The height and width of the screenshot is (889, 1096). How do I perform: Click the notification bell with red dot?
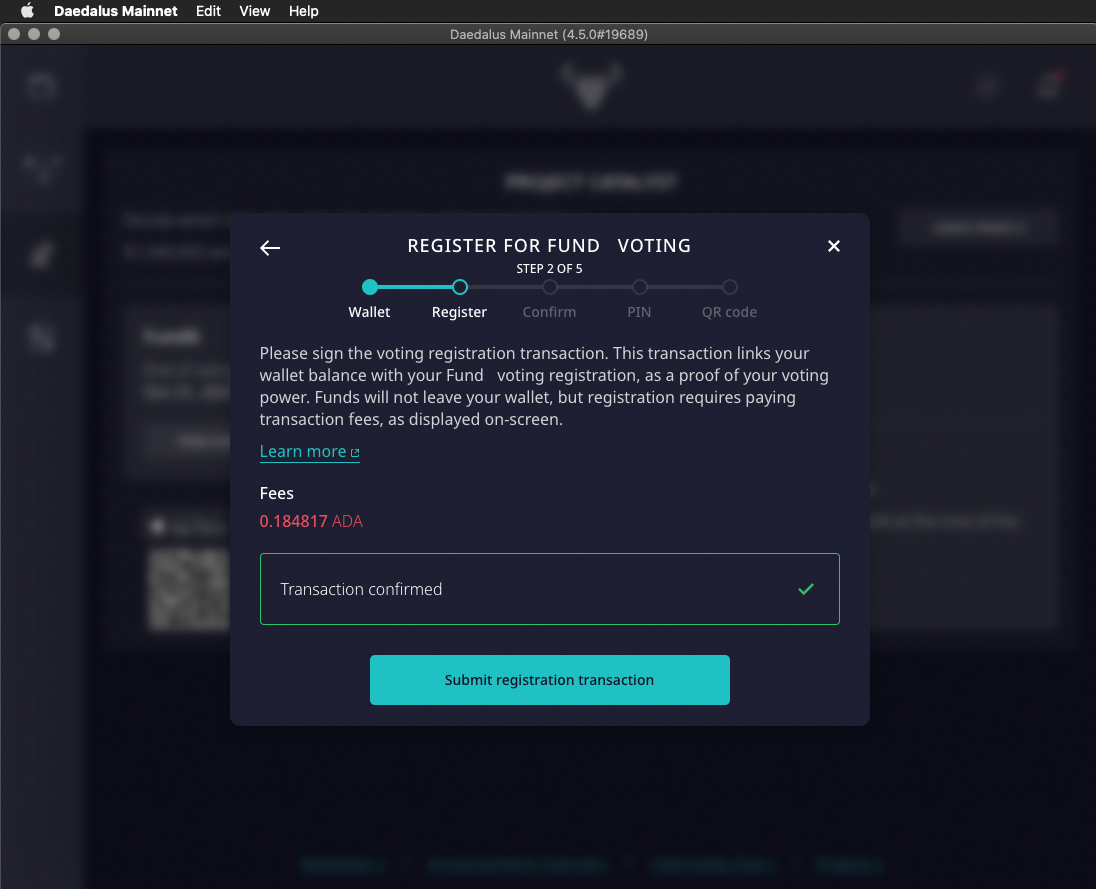point(1048,86)
